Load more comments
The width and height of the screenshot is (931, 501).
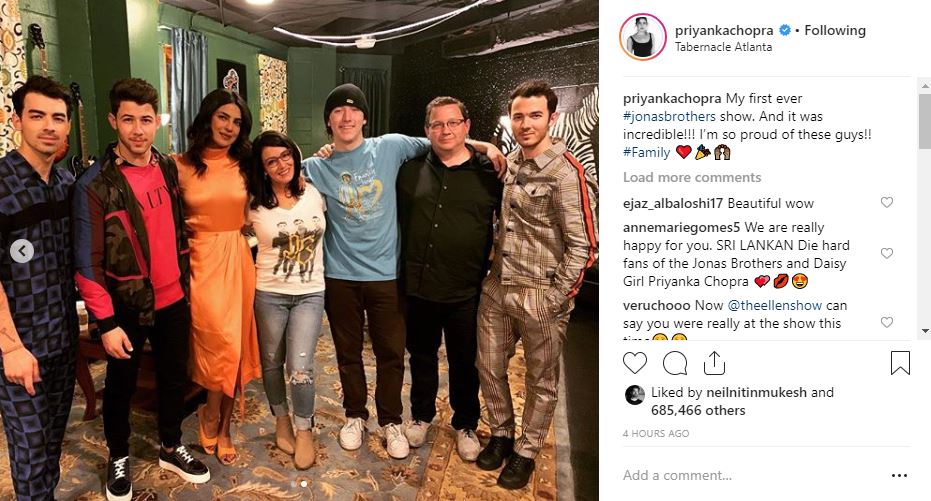click(x=692, y=177)
